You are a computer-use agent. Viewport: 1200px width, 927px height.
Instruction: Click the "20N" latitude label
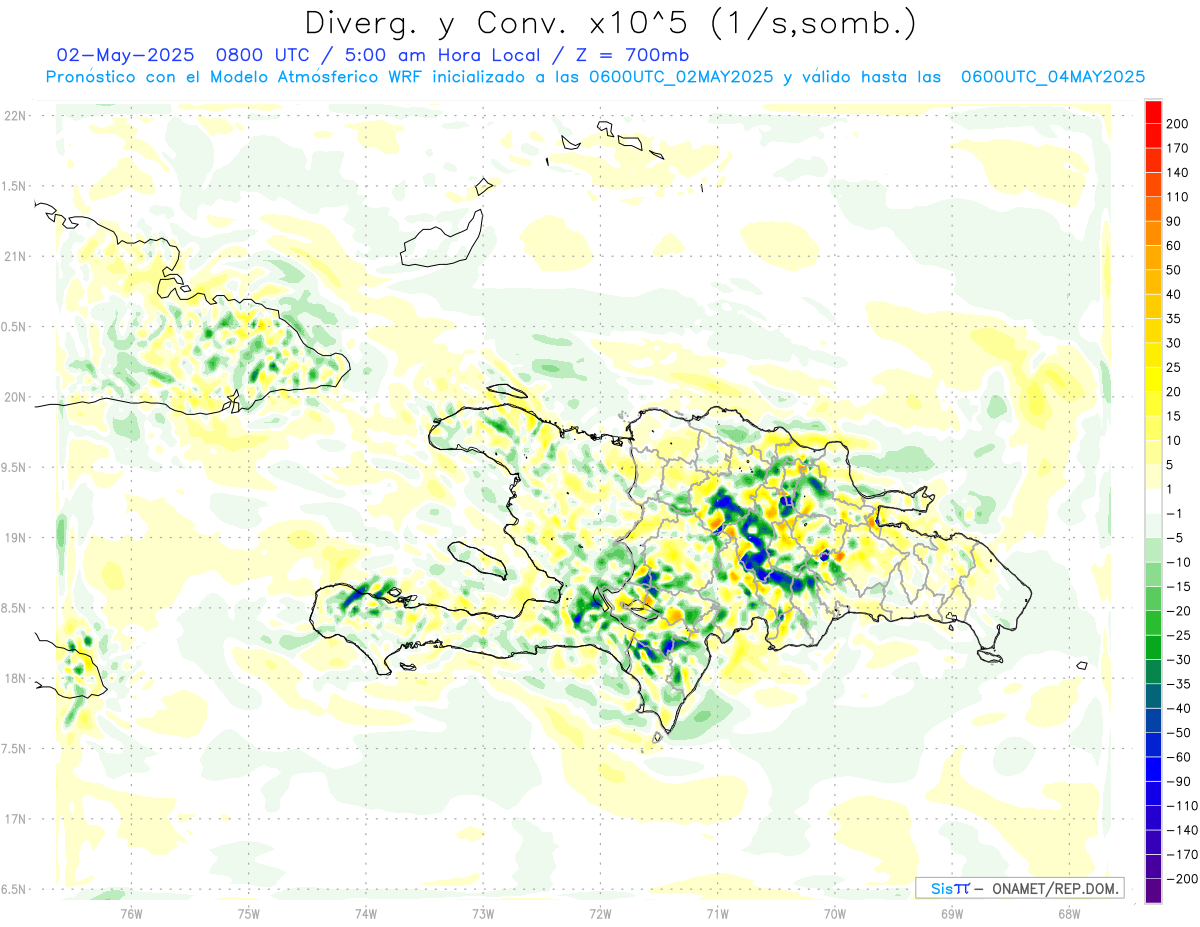point(15,397)
